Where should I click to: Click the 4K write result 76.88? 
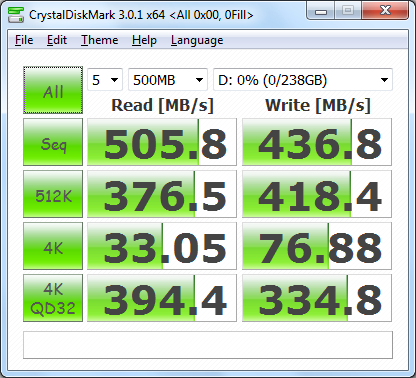317,246
